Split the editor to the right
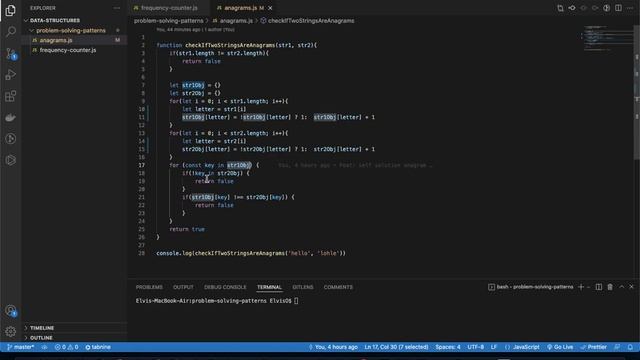The width and height of the screenshot is (640, 360). [x=618, y=8]
